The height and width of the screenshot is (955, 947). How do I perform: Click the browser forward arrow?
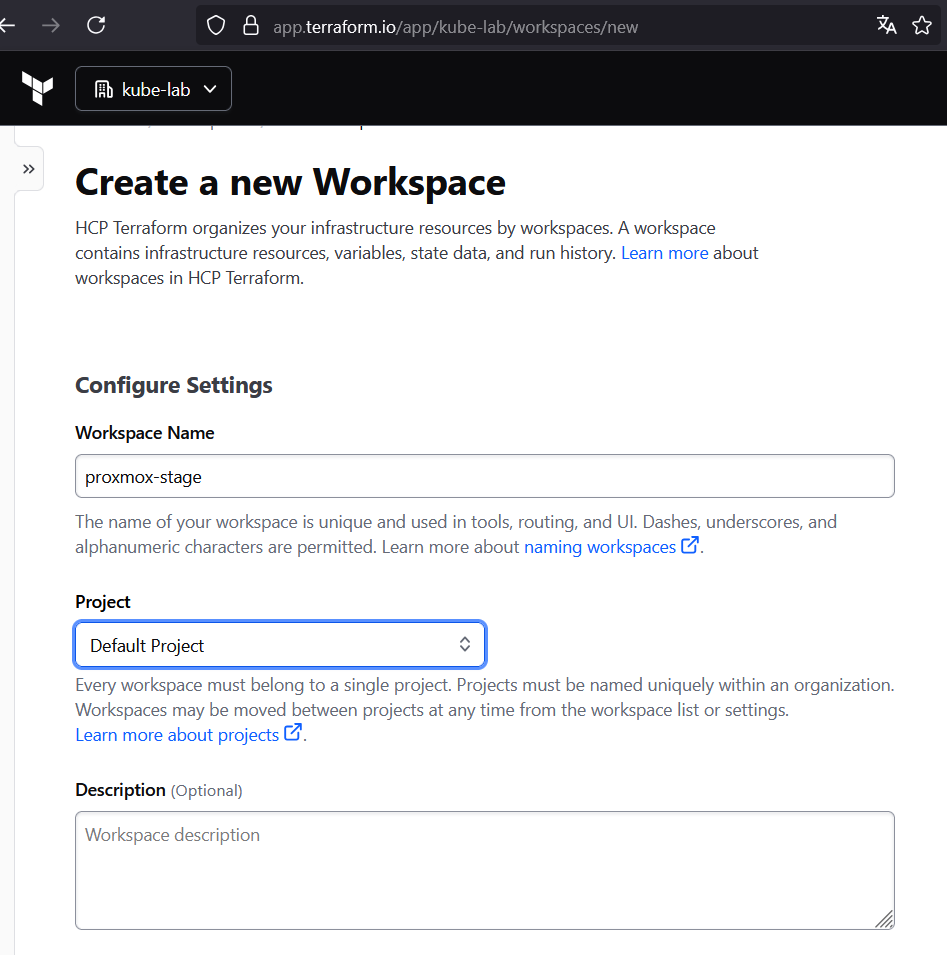coord(50,26)
